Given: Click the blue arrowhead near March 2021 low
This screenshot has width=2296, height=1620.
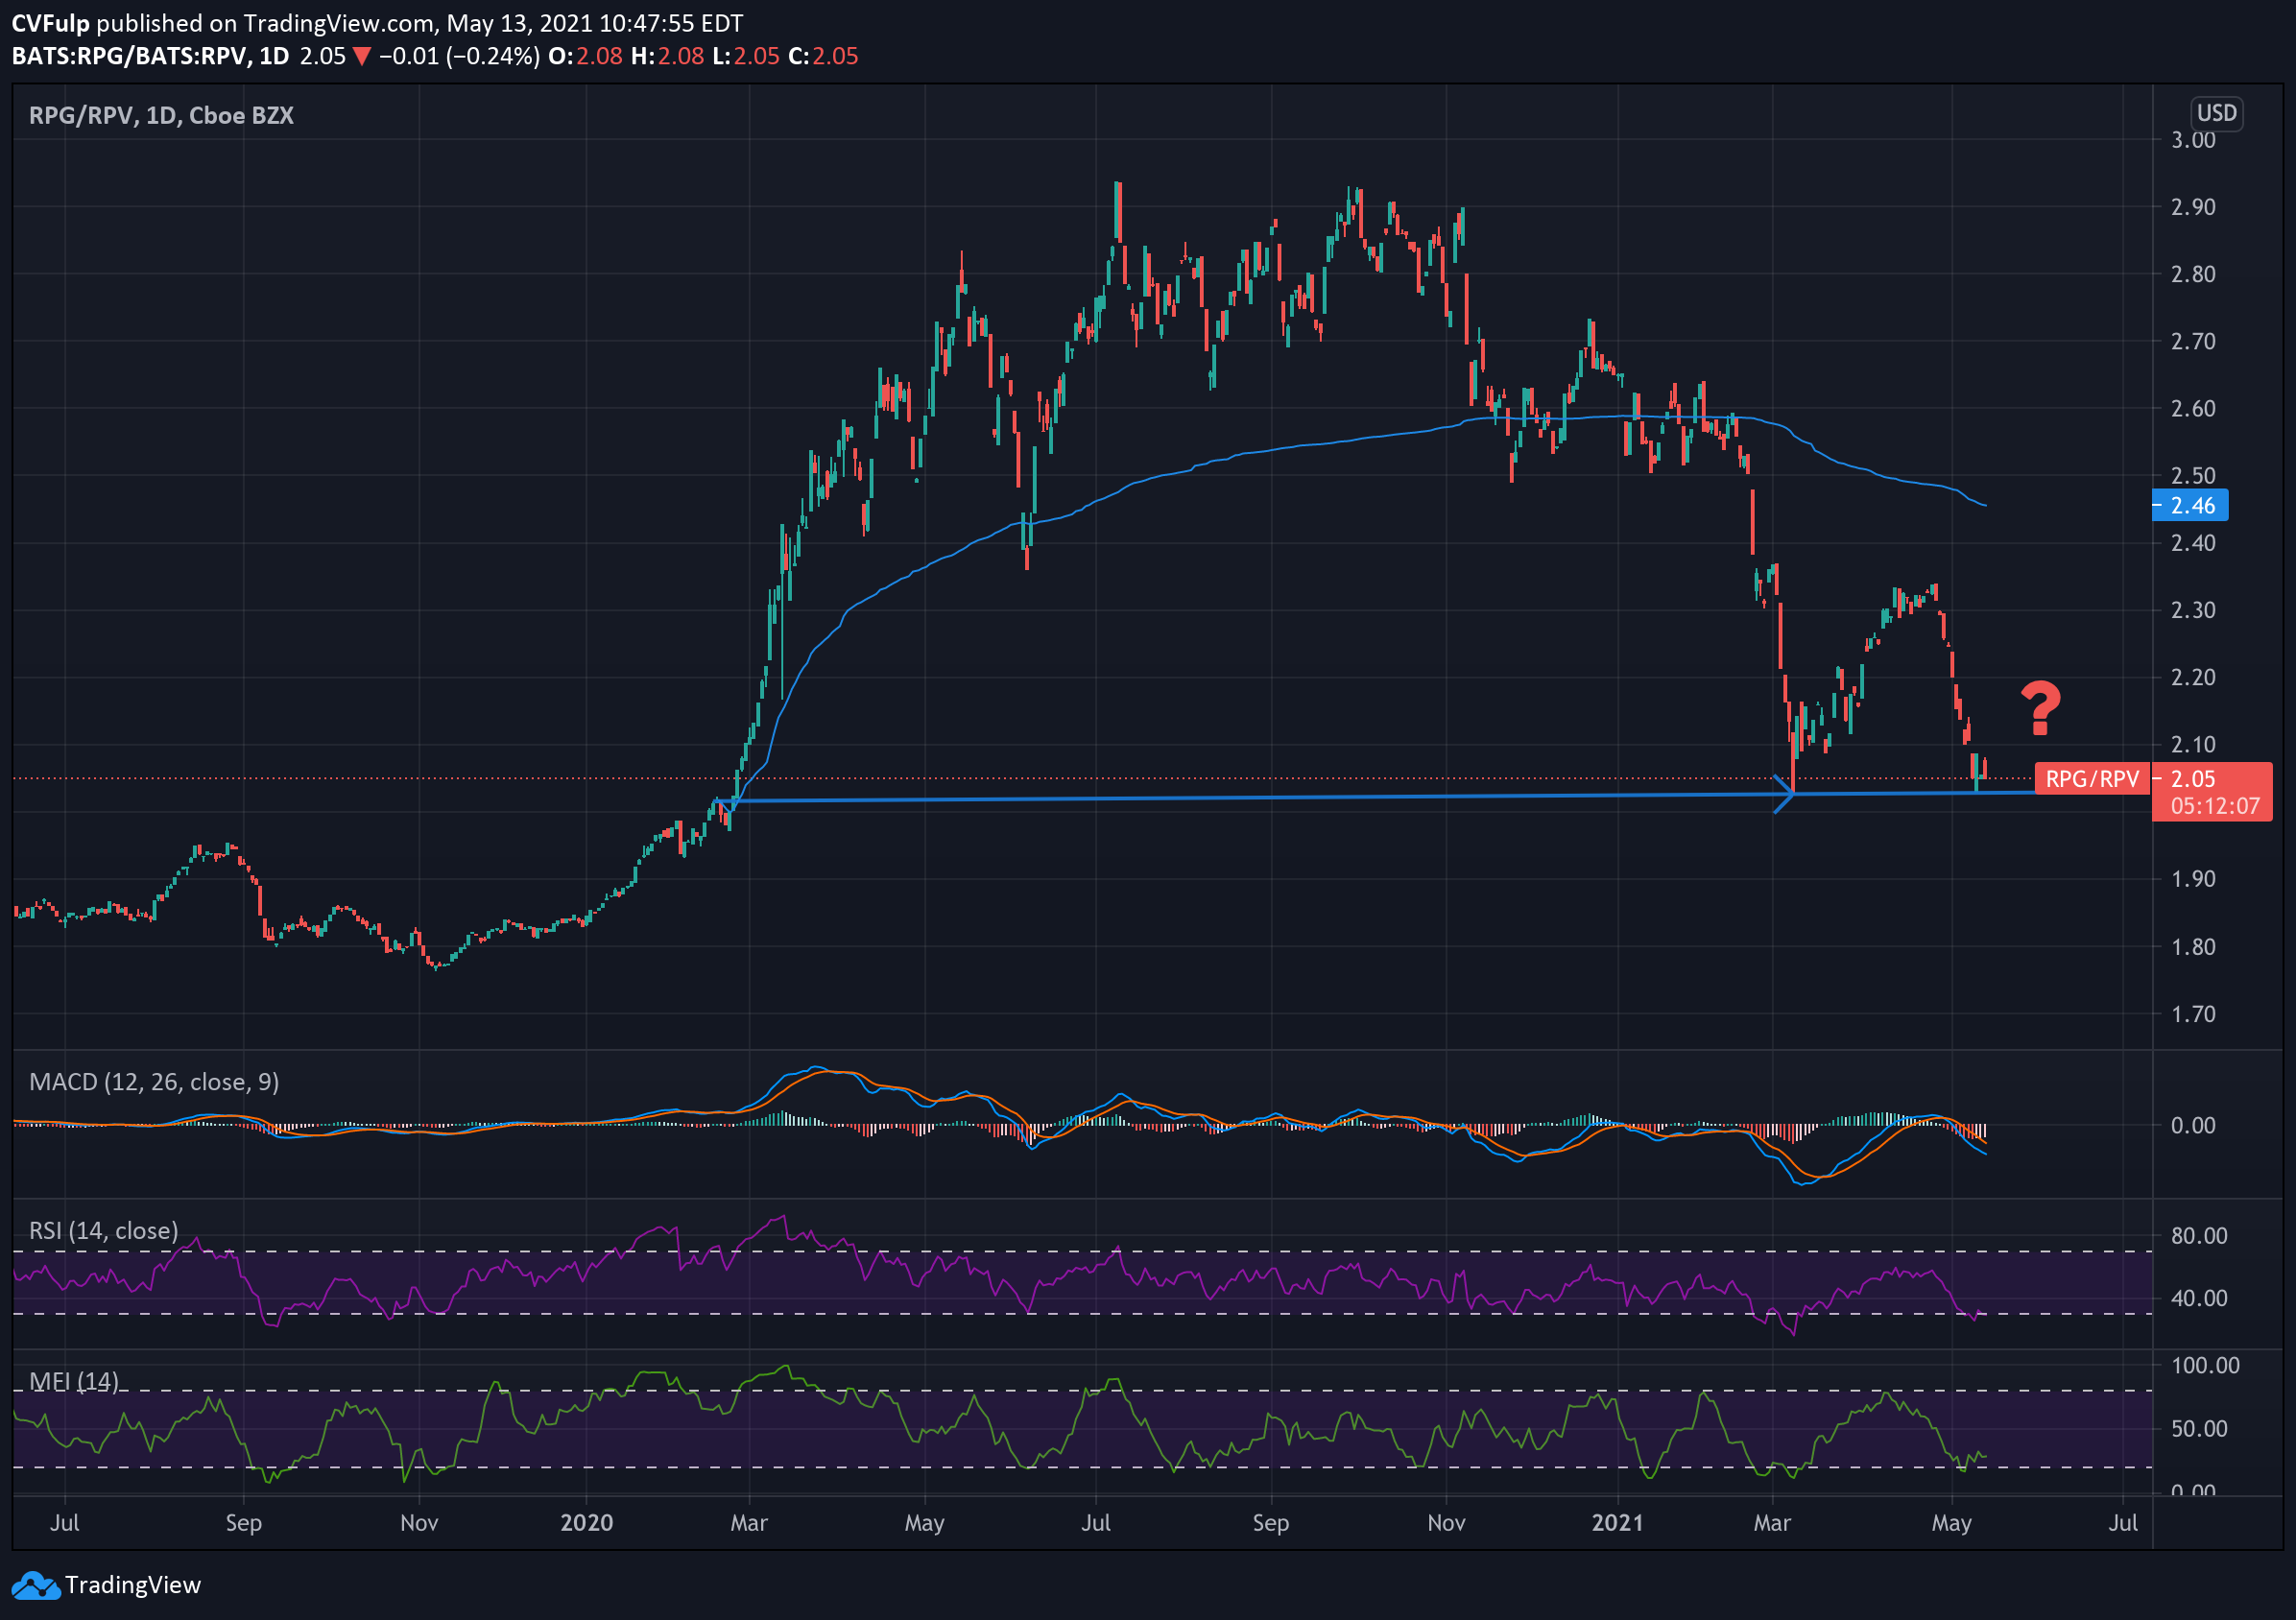Looking at the screenshot, I should (1785, 794).
